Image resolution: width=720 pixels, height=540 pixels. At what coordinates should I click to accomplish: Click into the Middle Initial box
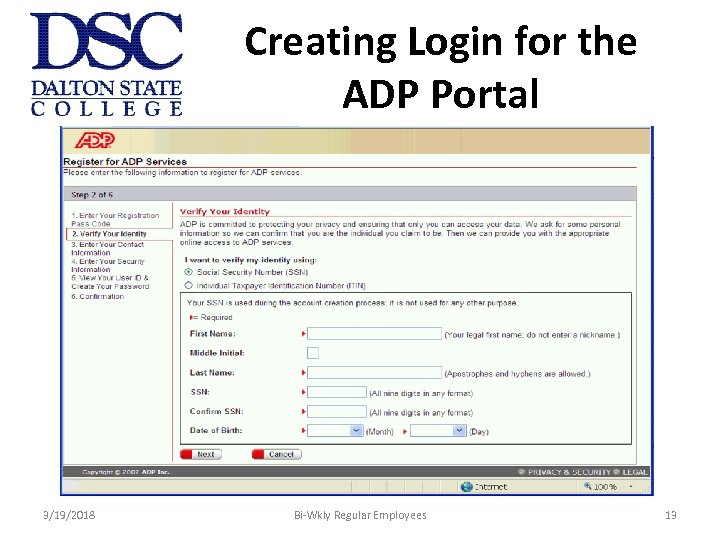tap(313, 353)
